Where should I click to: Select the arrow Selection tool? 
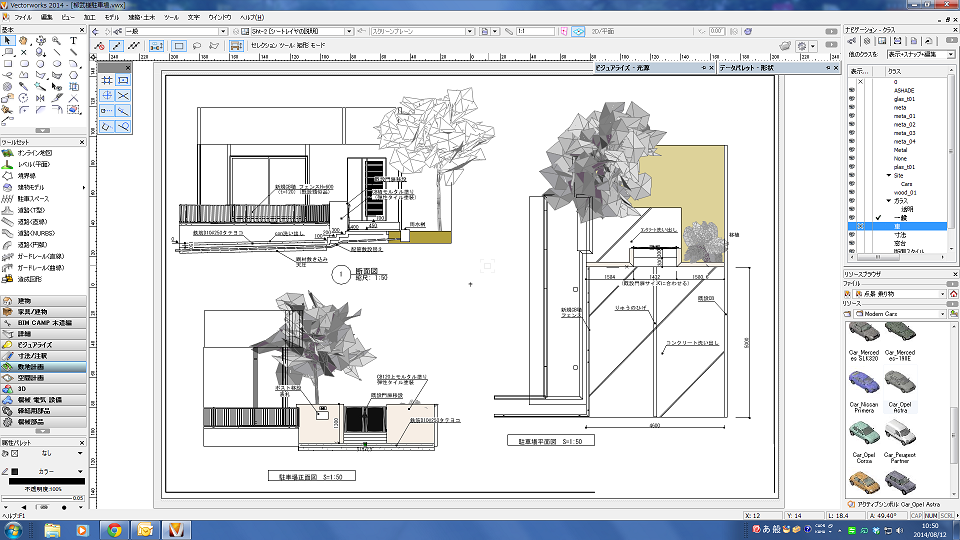click(x=8, y=41)
